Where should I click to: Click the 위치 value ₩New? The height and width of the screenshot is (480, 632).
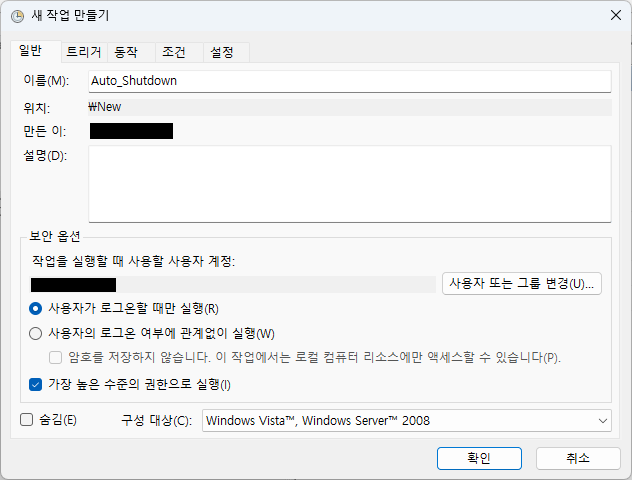[105, 107]
